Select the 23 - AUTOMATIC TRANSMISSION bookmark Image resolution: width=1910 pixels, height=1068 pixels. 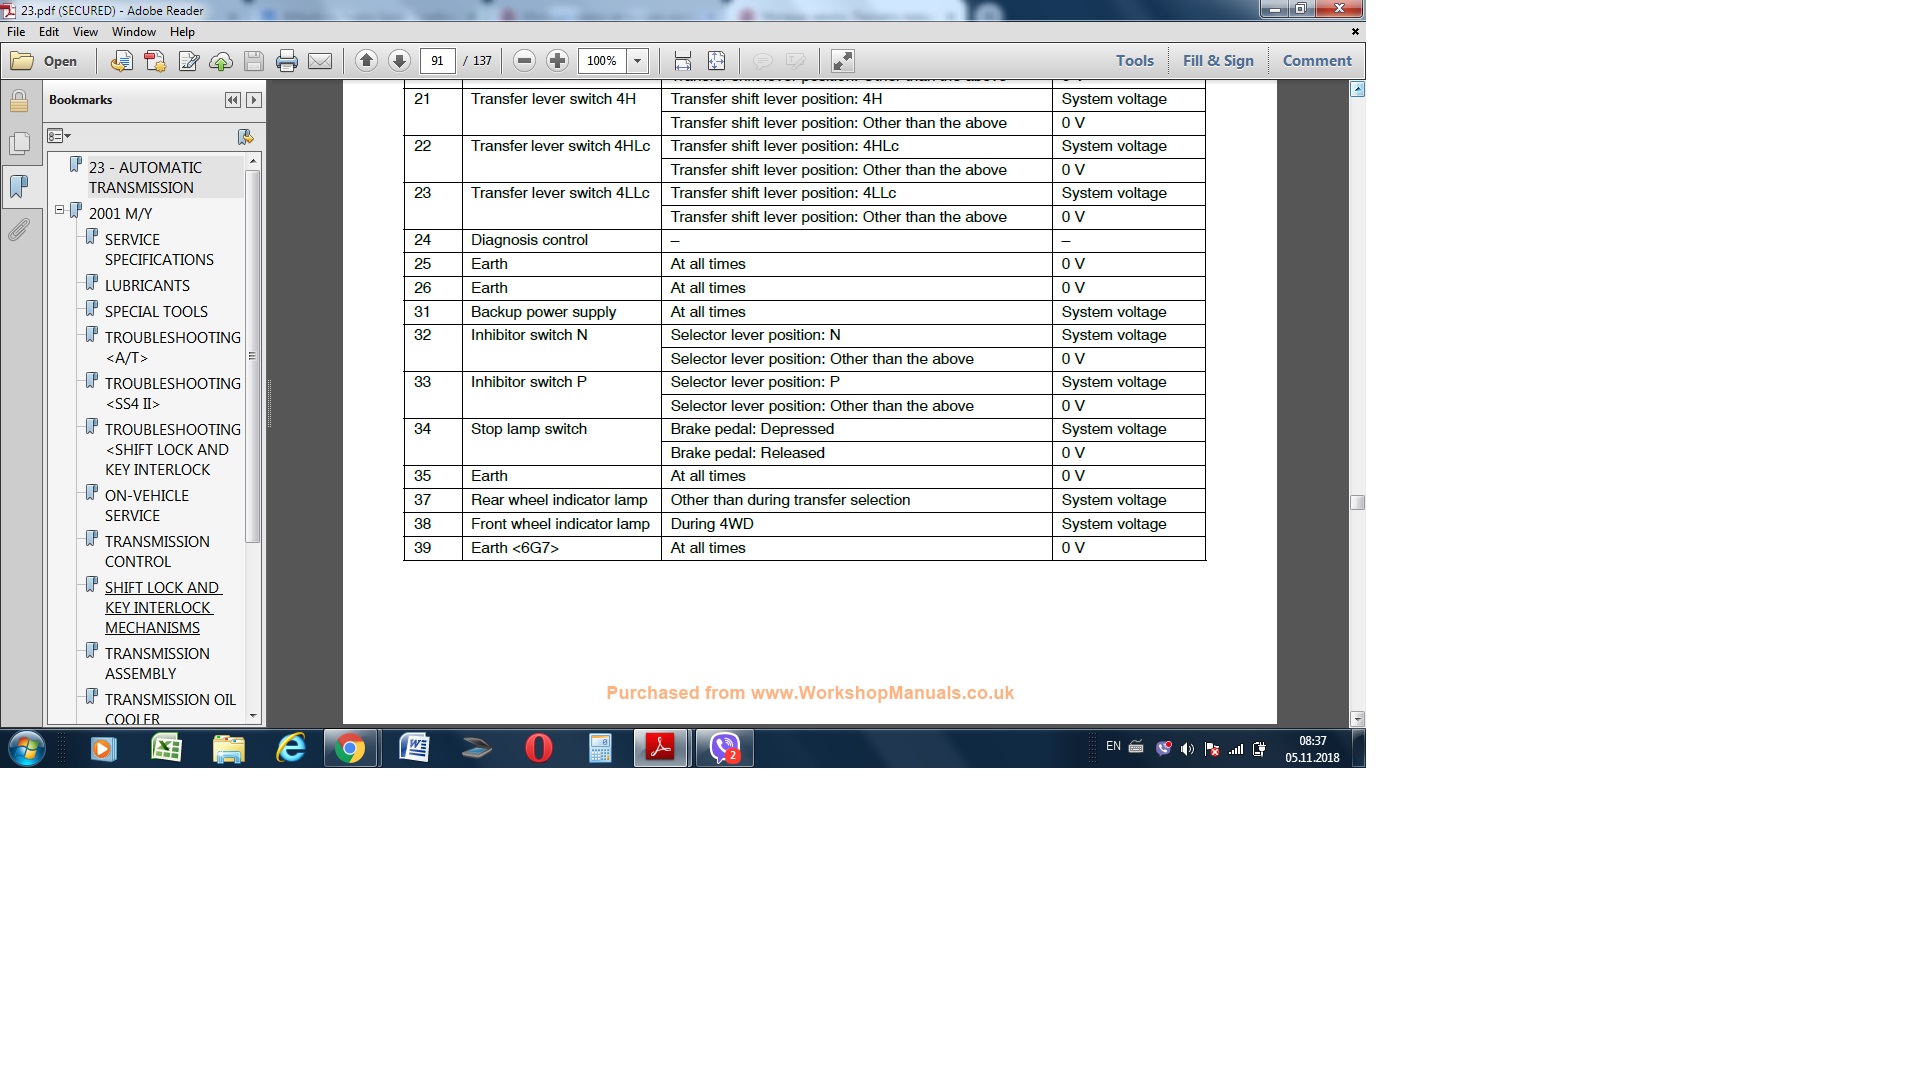coord(145,178)
